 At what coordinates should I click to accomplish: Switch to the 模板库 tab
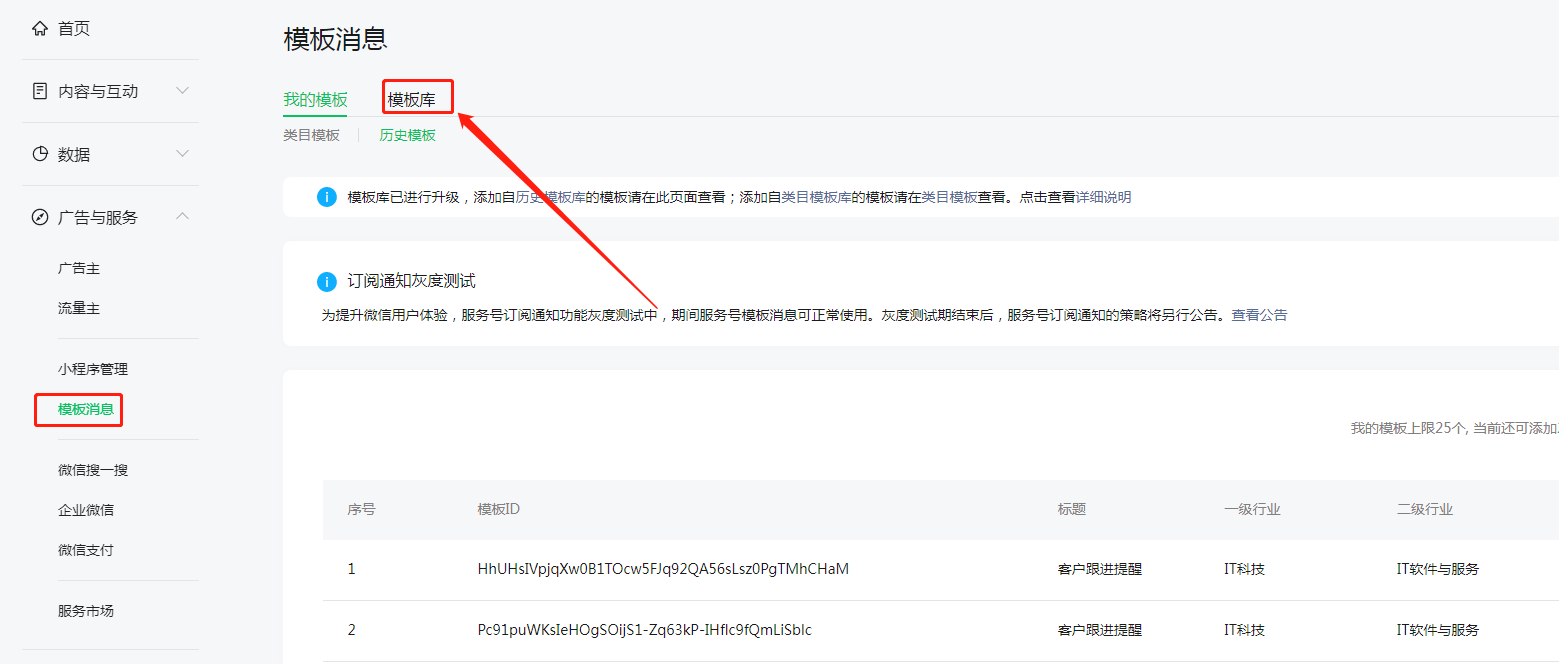[x=412, y=99]
